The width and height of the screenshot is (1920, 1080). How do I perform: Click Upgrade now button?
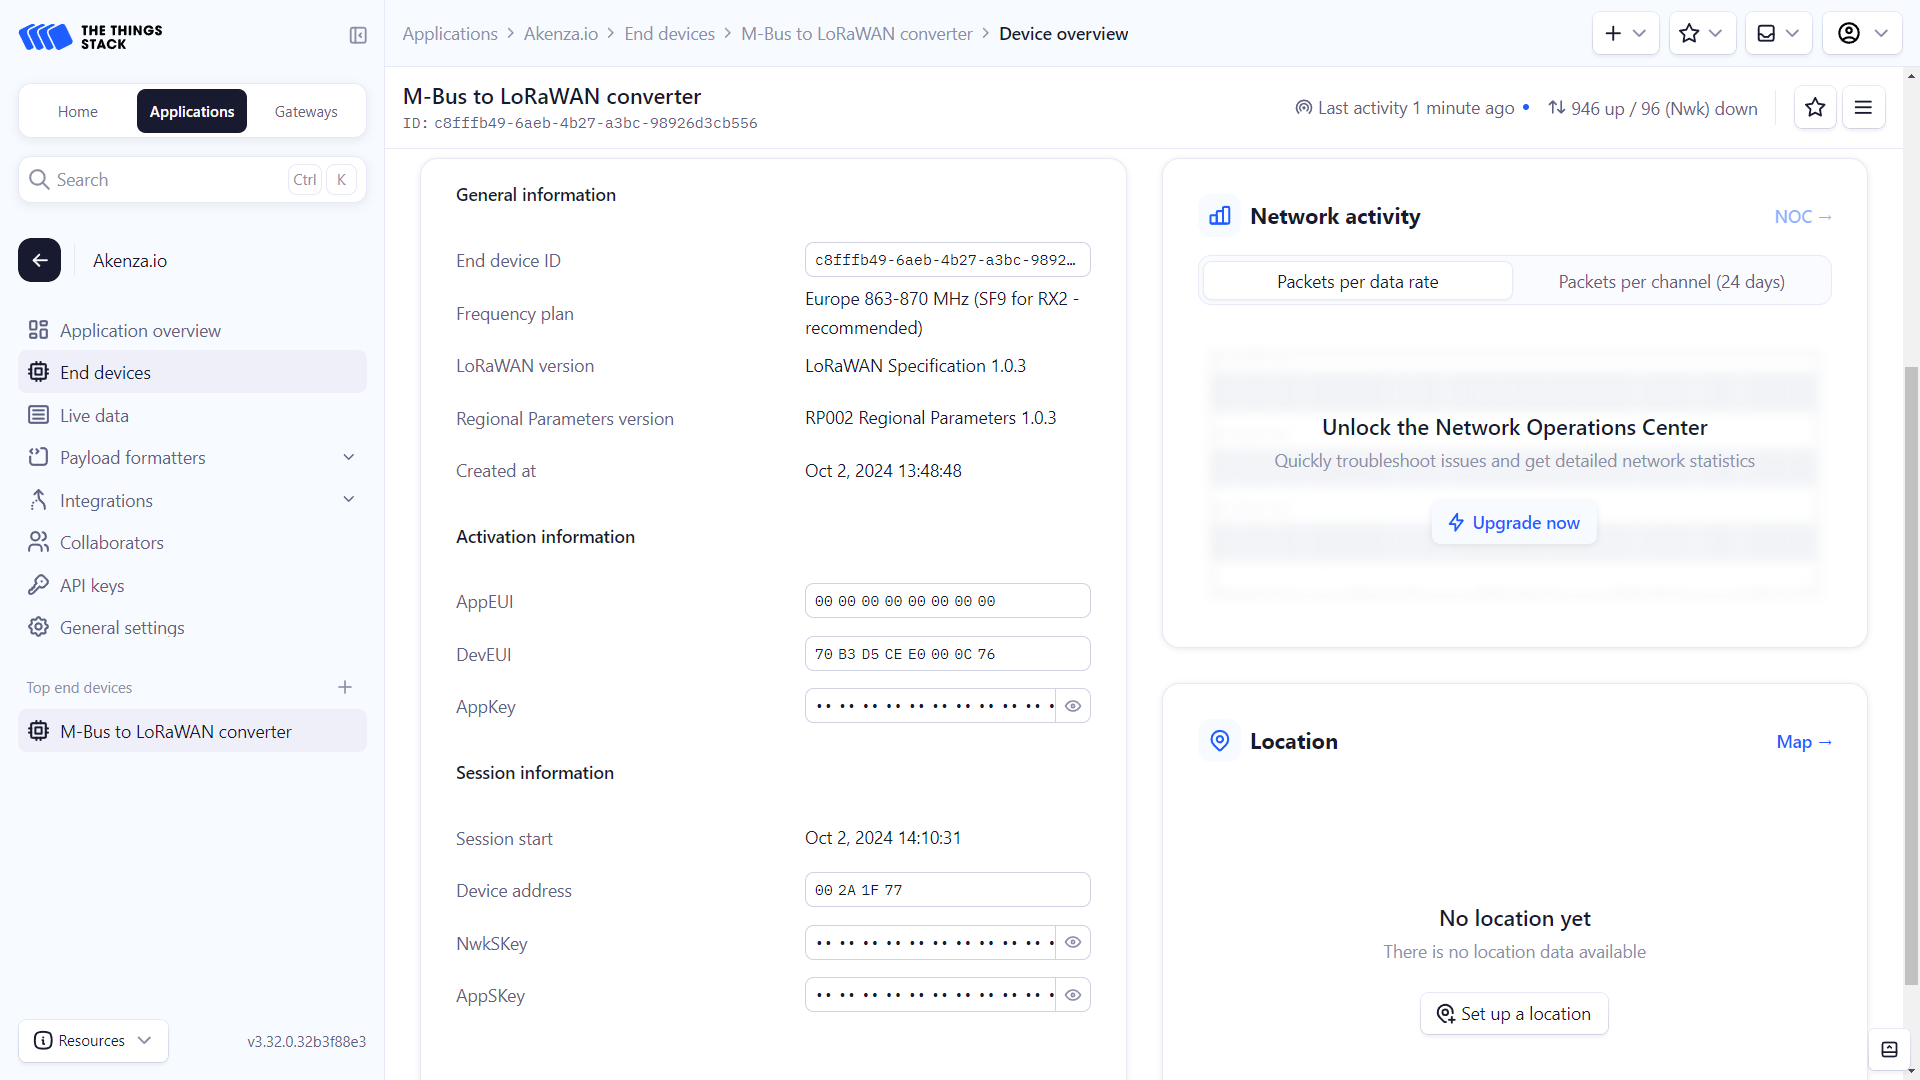coord(1514,523)
